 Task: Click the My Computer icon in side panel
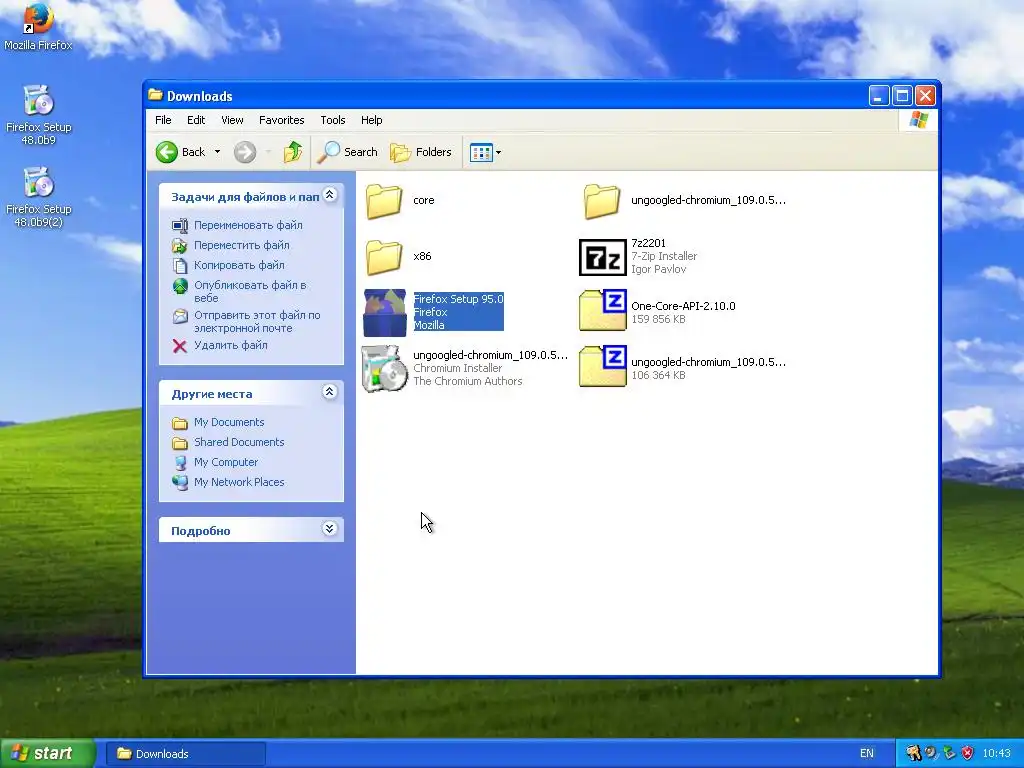pyautogui.click(x=180, y=463)
